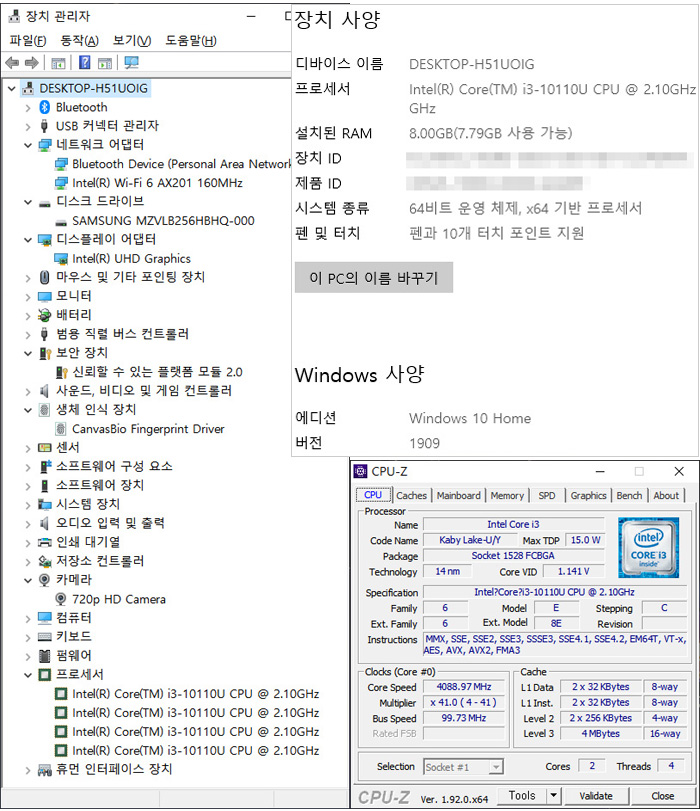Click the Code Name Kaby Lake-U/Y value
700x811 pixels.
coord(470,540)
